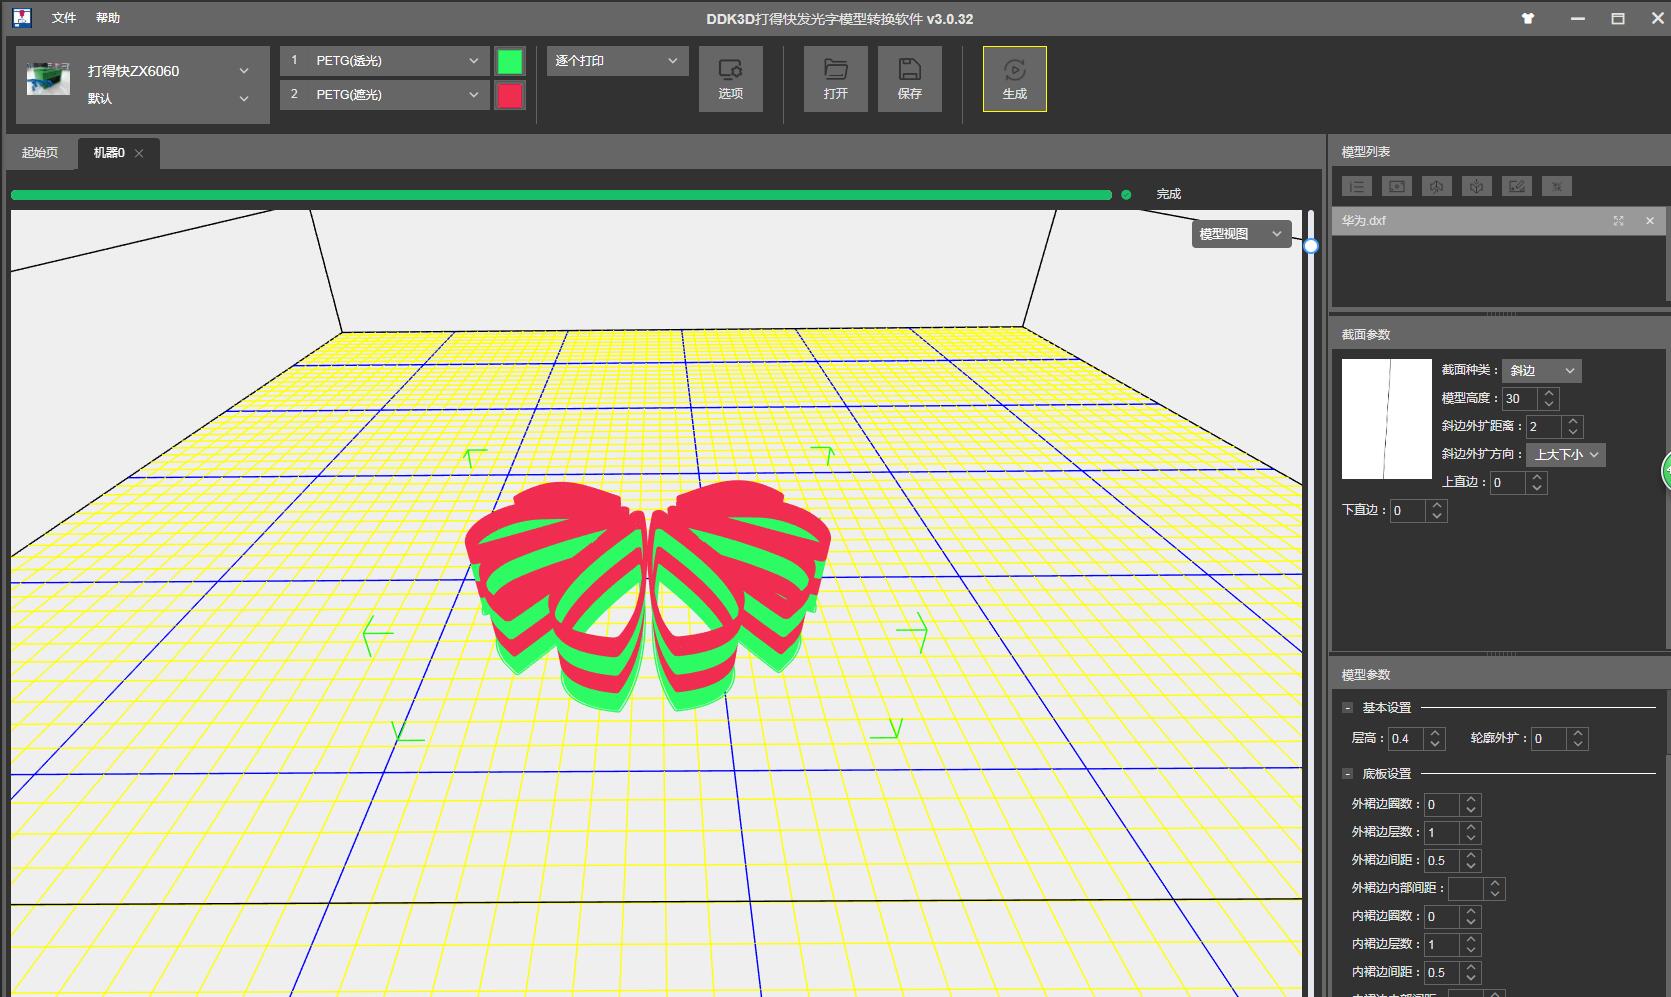This screenshot has width=1671, height=997.
Task: Click the vertical layer slider handle
Action: click(x=1311, y=246)
